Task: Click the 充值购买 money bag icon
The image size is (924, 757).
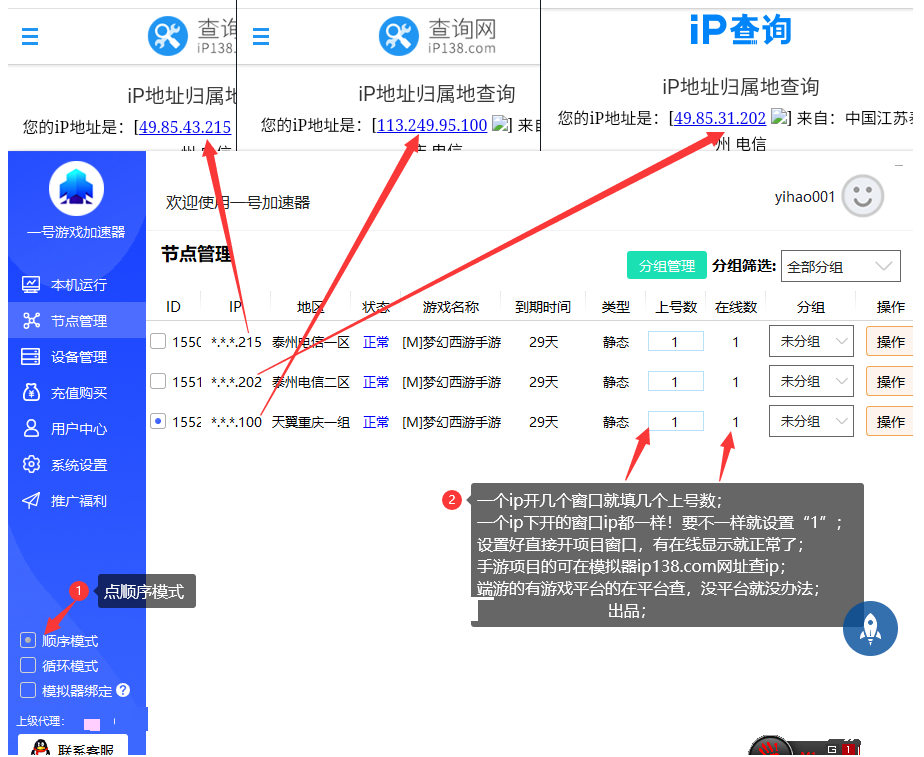Action: point(31,392)
